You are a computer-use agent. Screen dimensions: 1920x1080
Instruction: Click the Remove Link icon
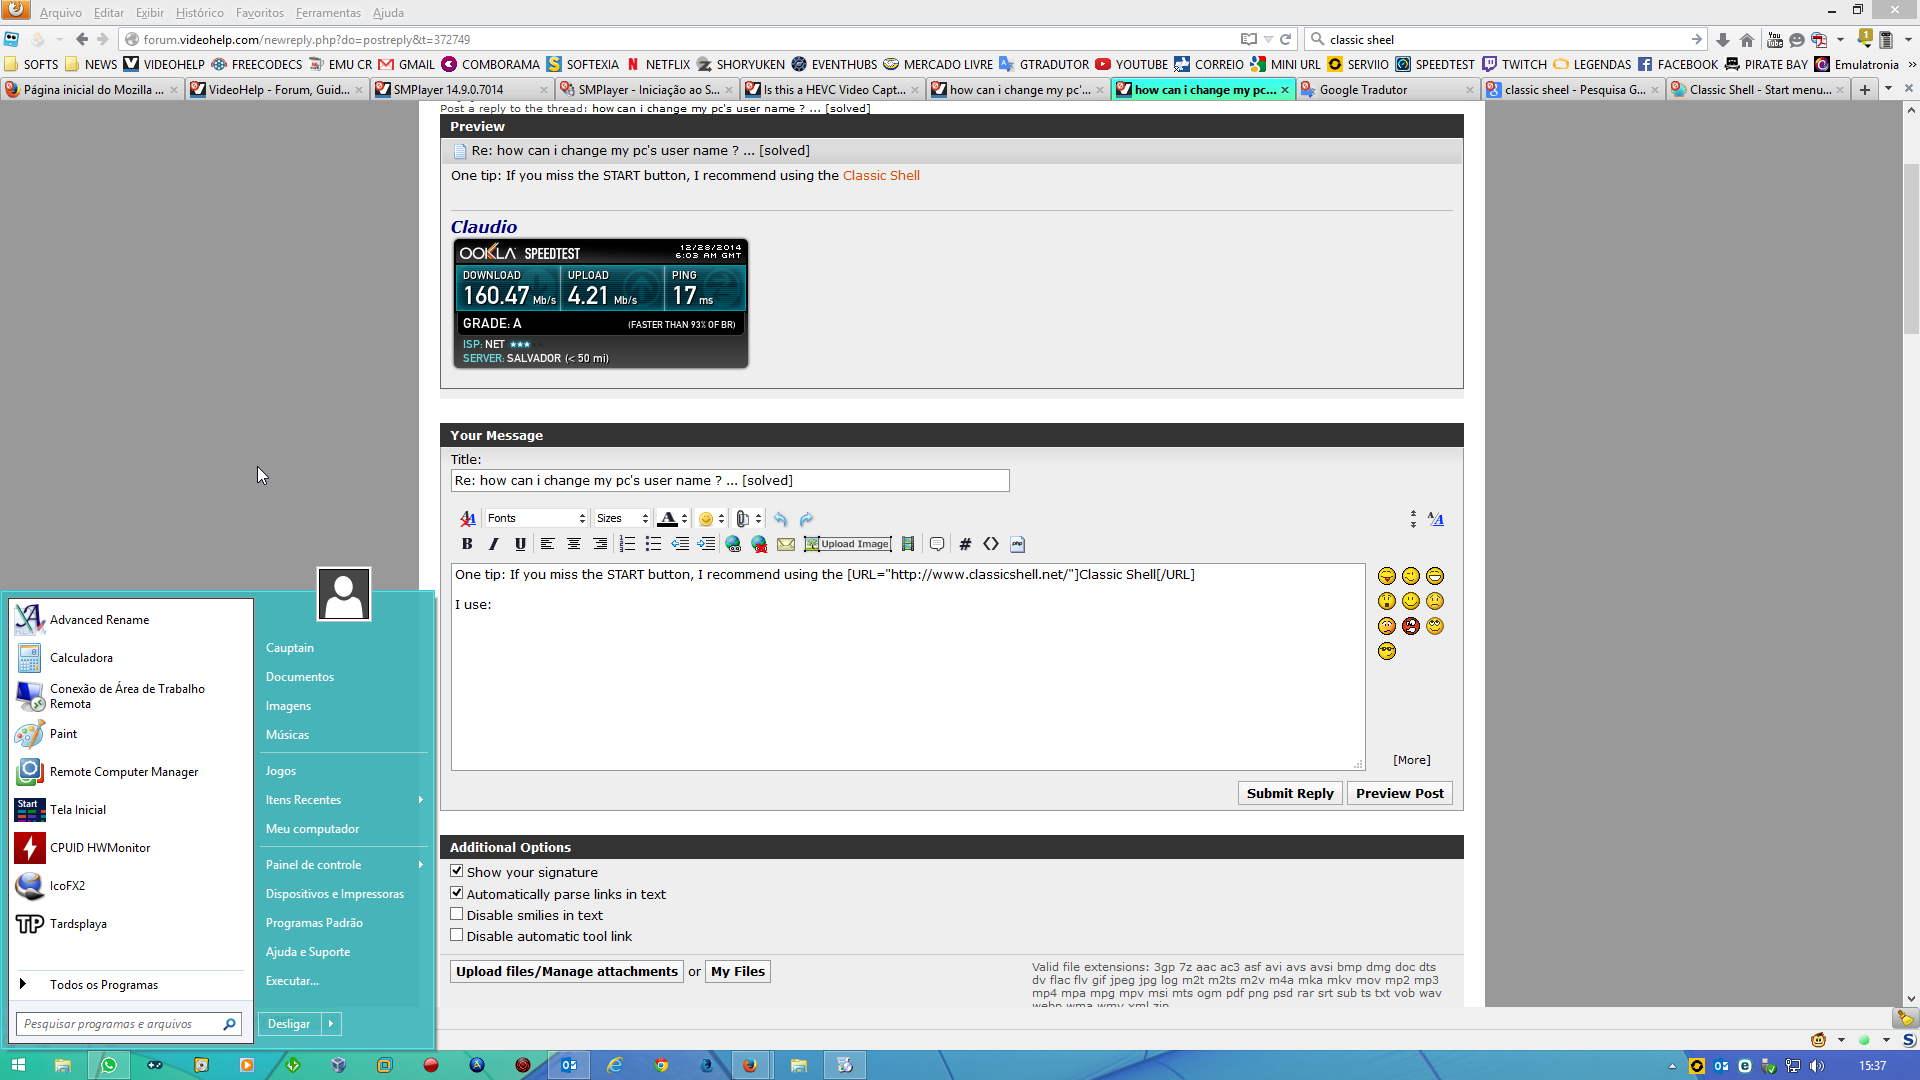pos(759,544)
